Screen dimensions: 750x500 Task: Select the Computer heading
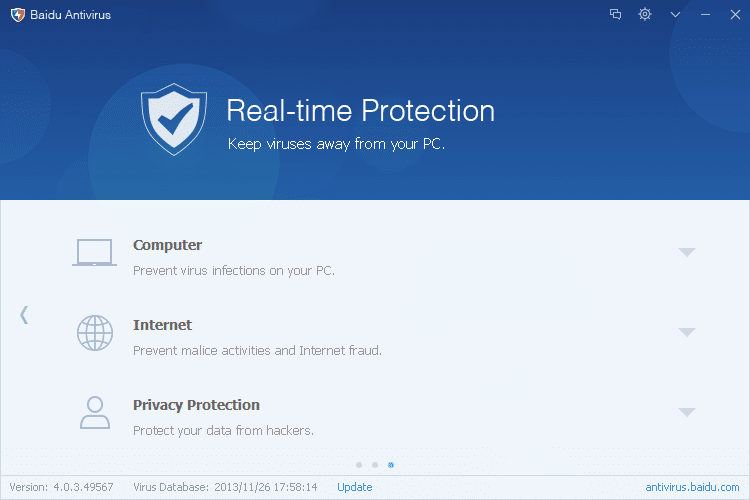pos(167,245)
